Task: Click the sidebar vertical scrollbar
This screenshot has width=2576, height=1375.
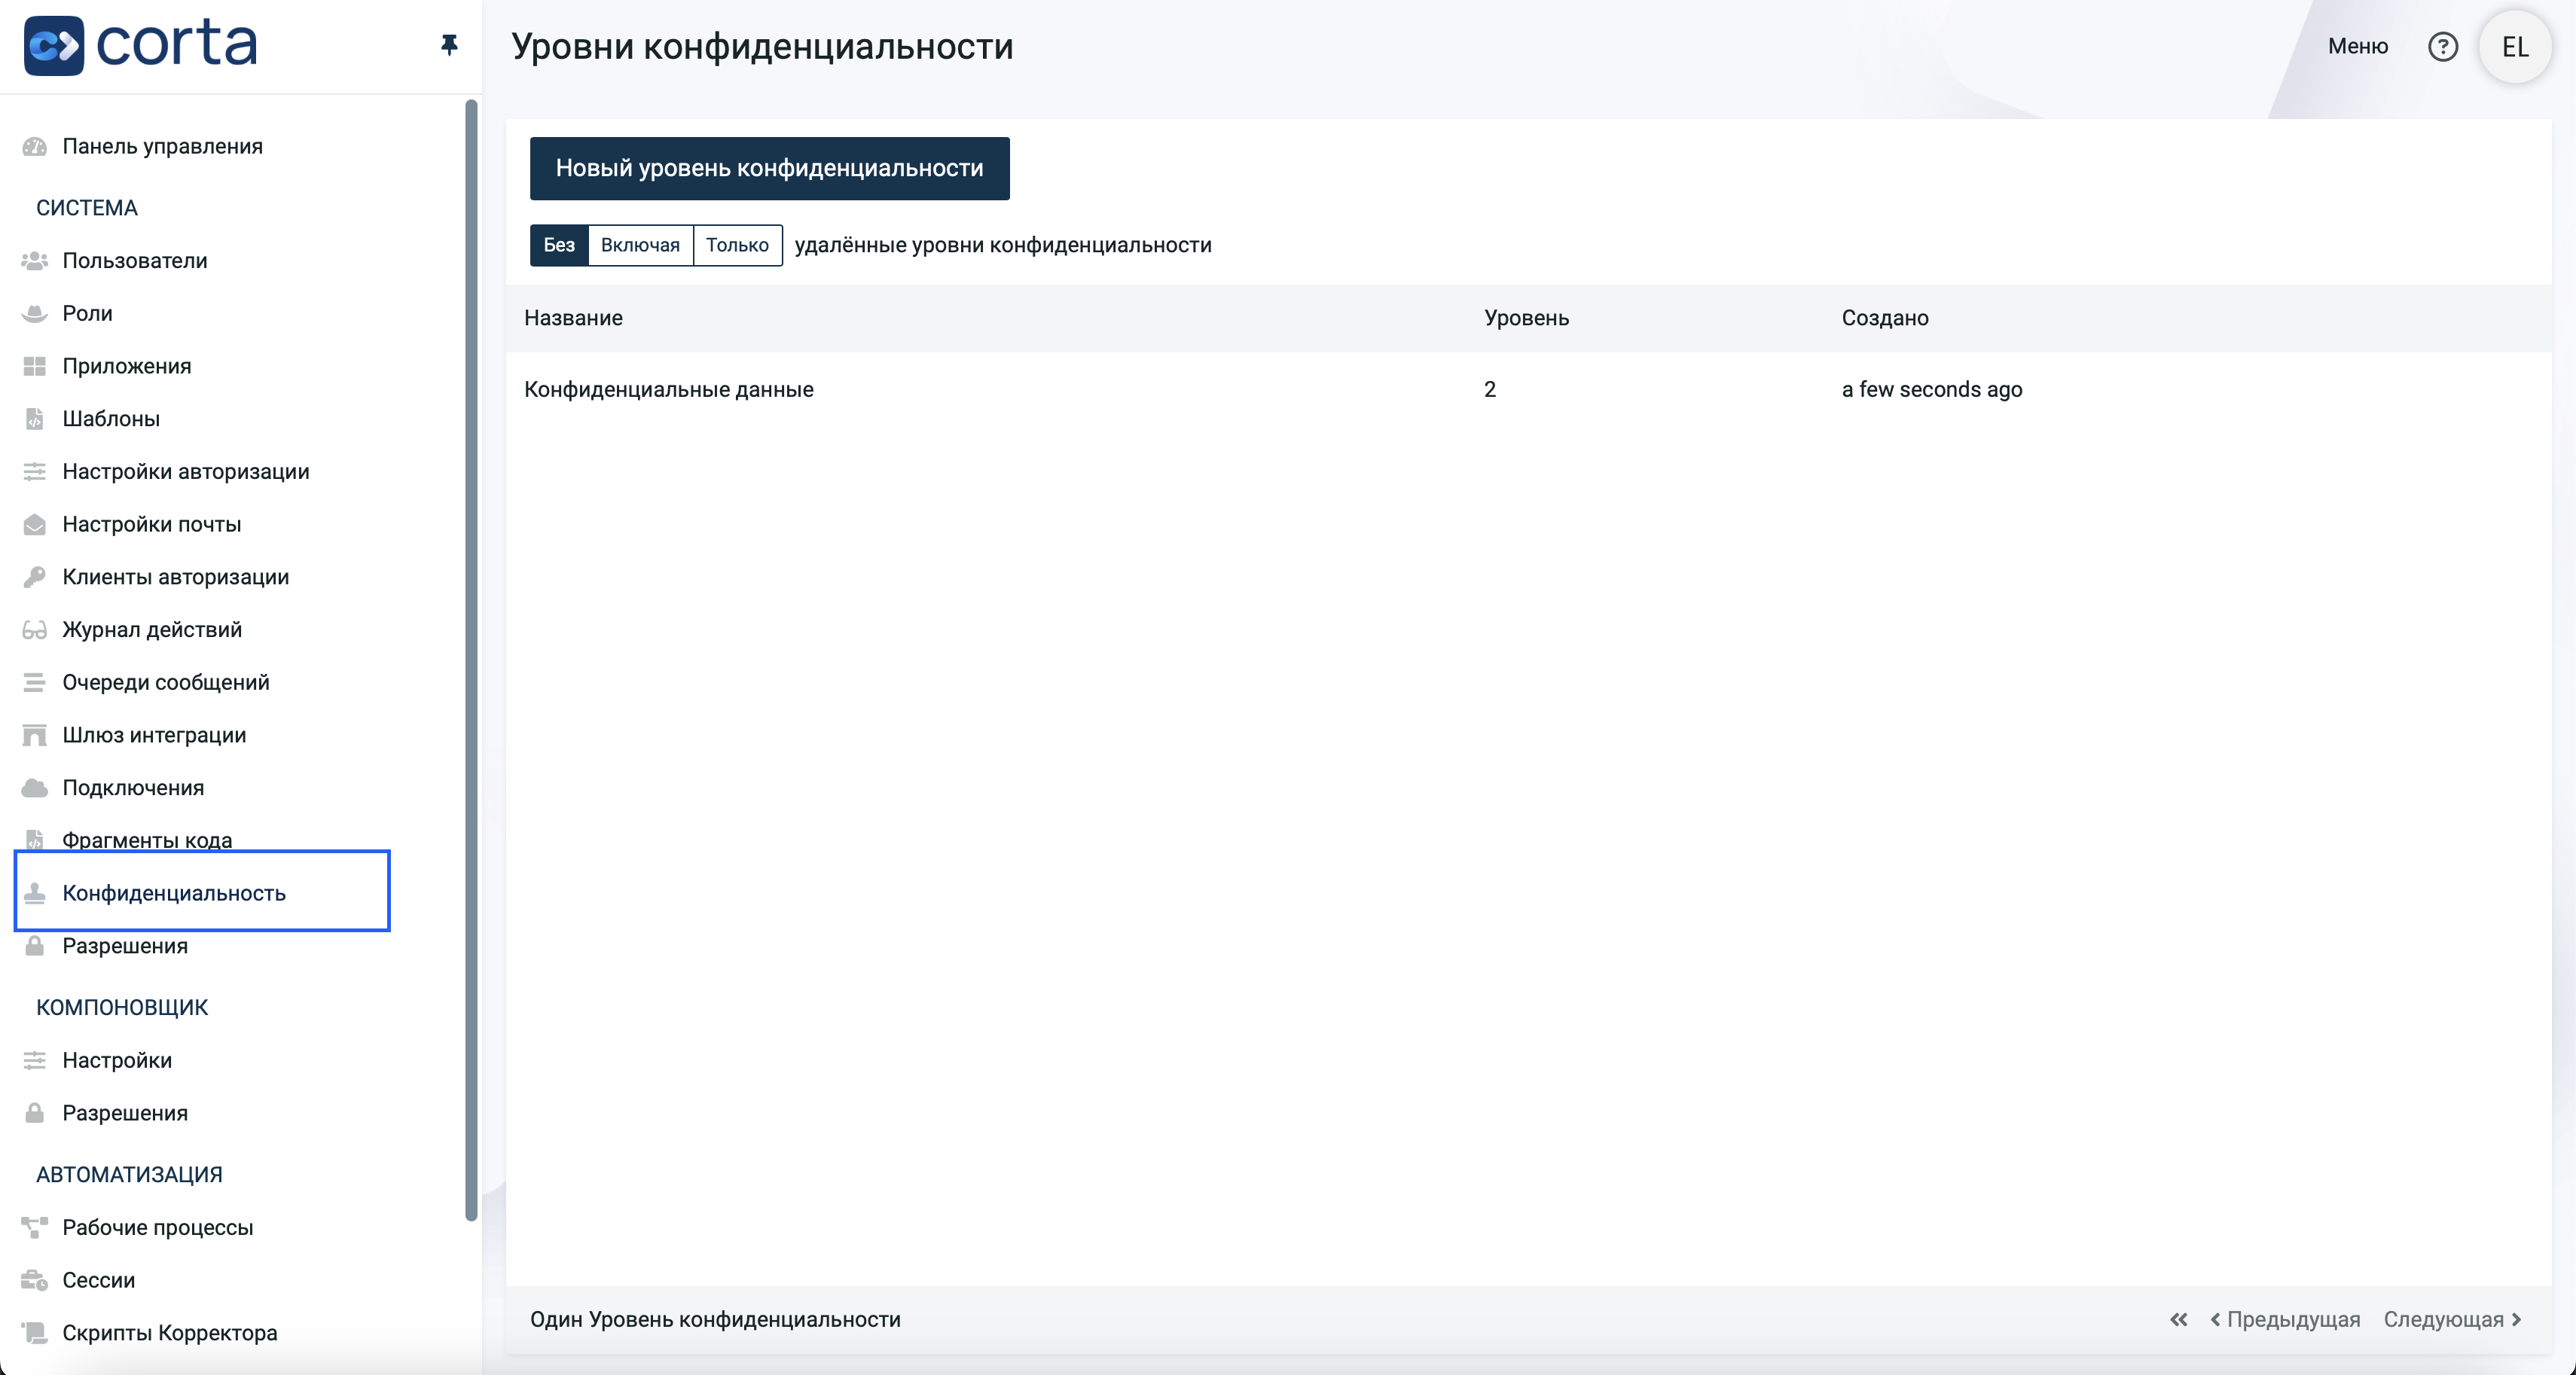Action: tap(471, 660)
